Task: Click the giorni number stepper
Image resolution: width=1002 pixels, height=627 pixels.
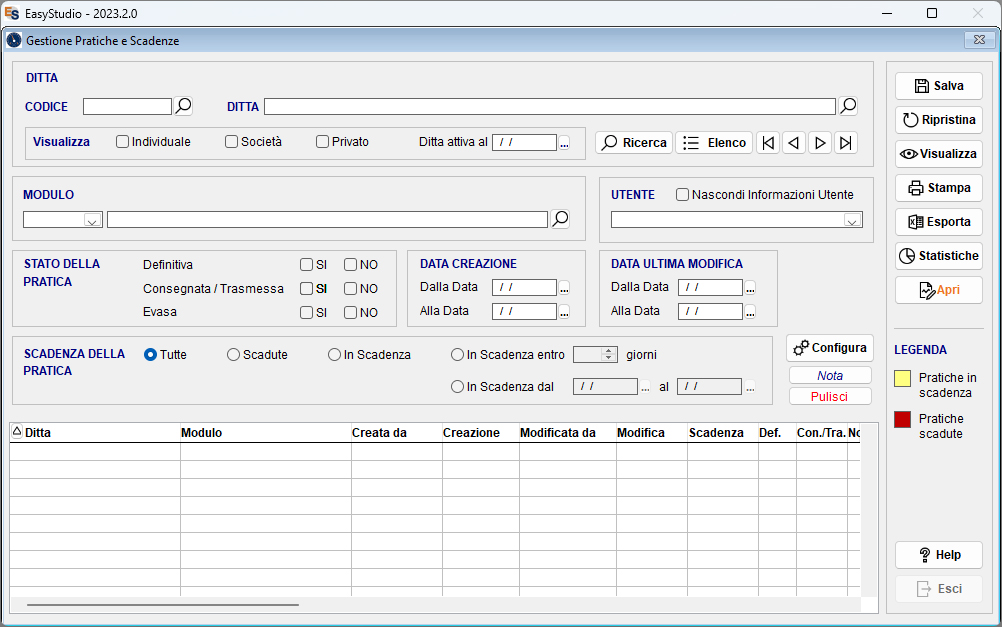Action: [609, 354]
